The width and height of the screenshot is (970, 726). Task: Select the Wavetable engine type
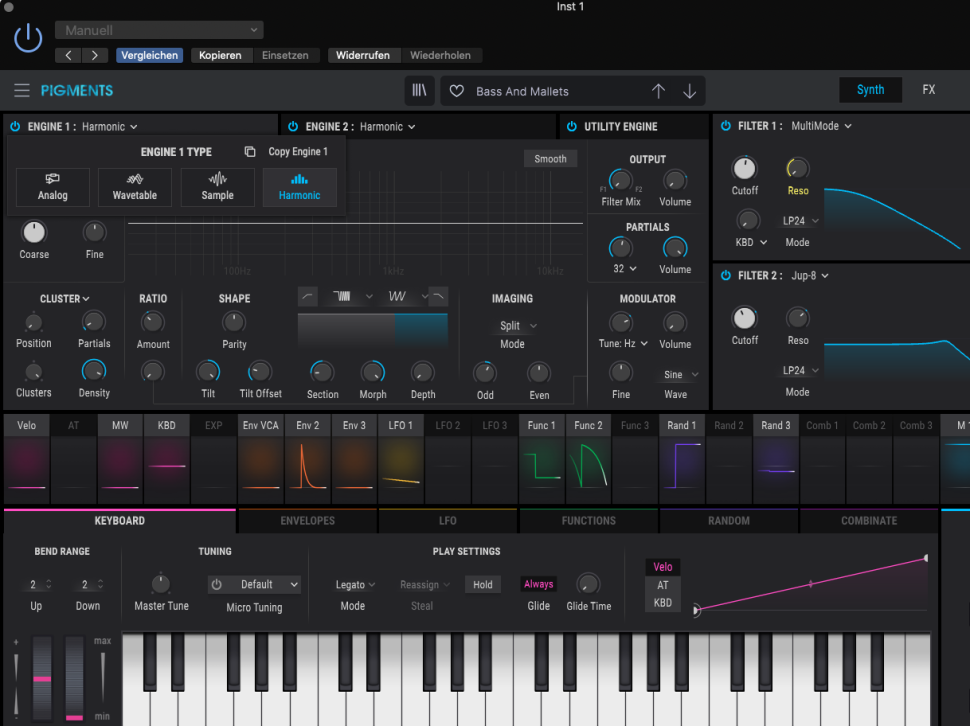pos(135,187)
